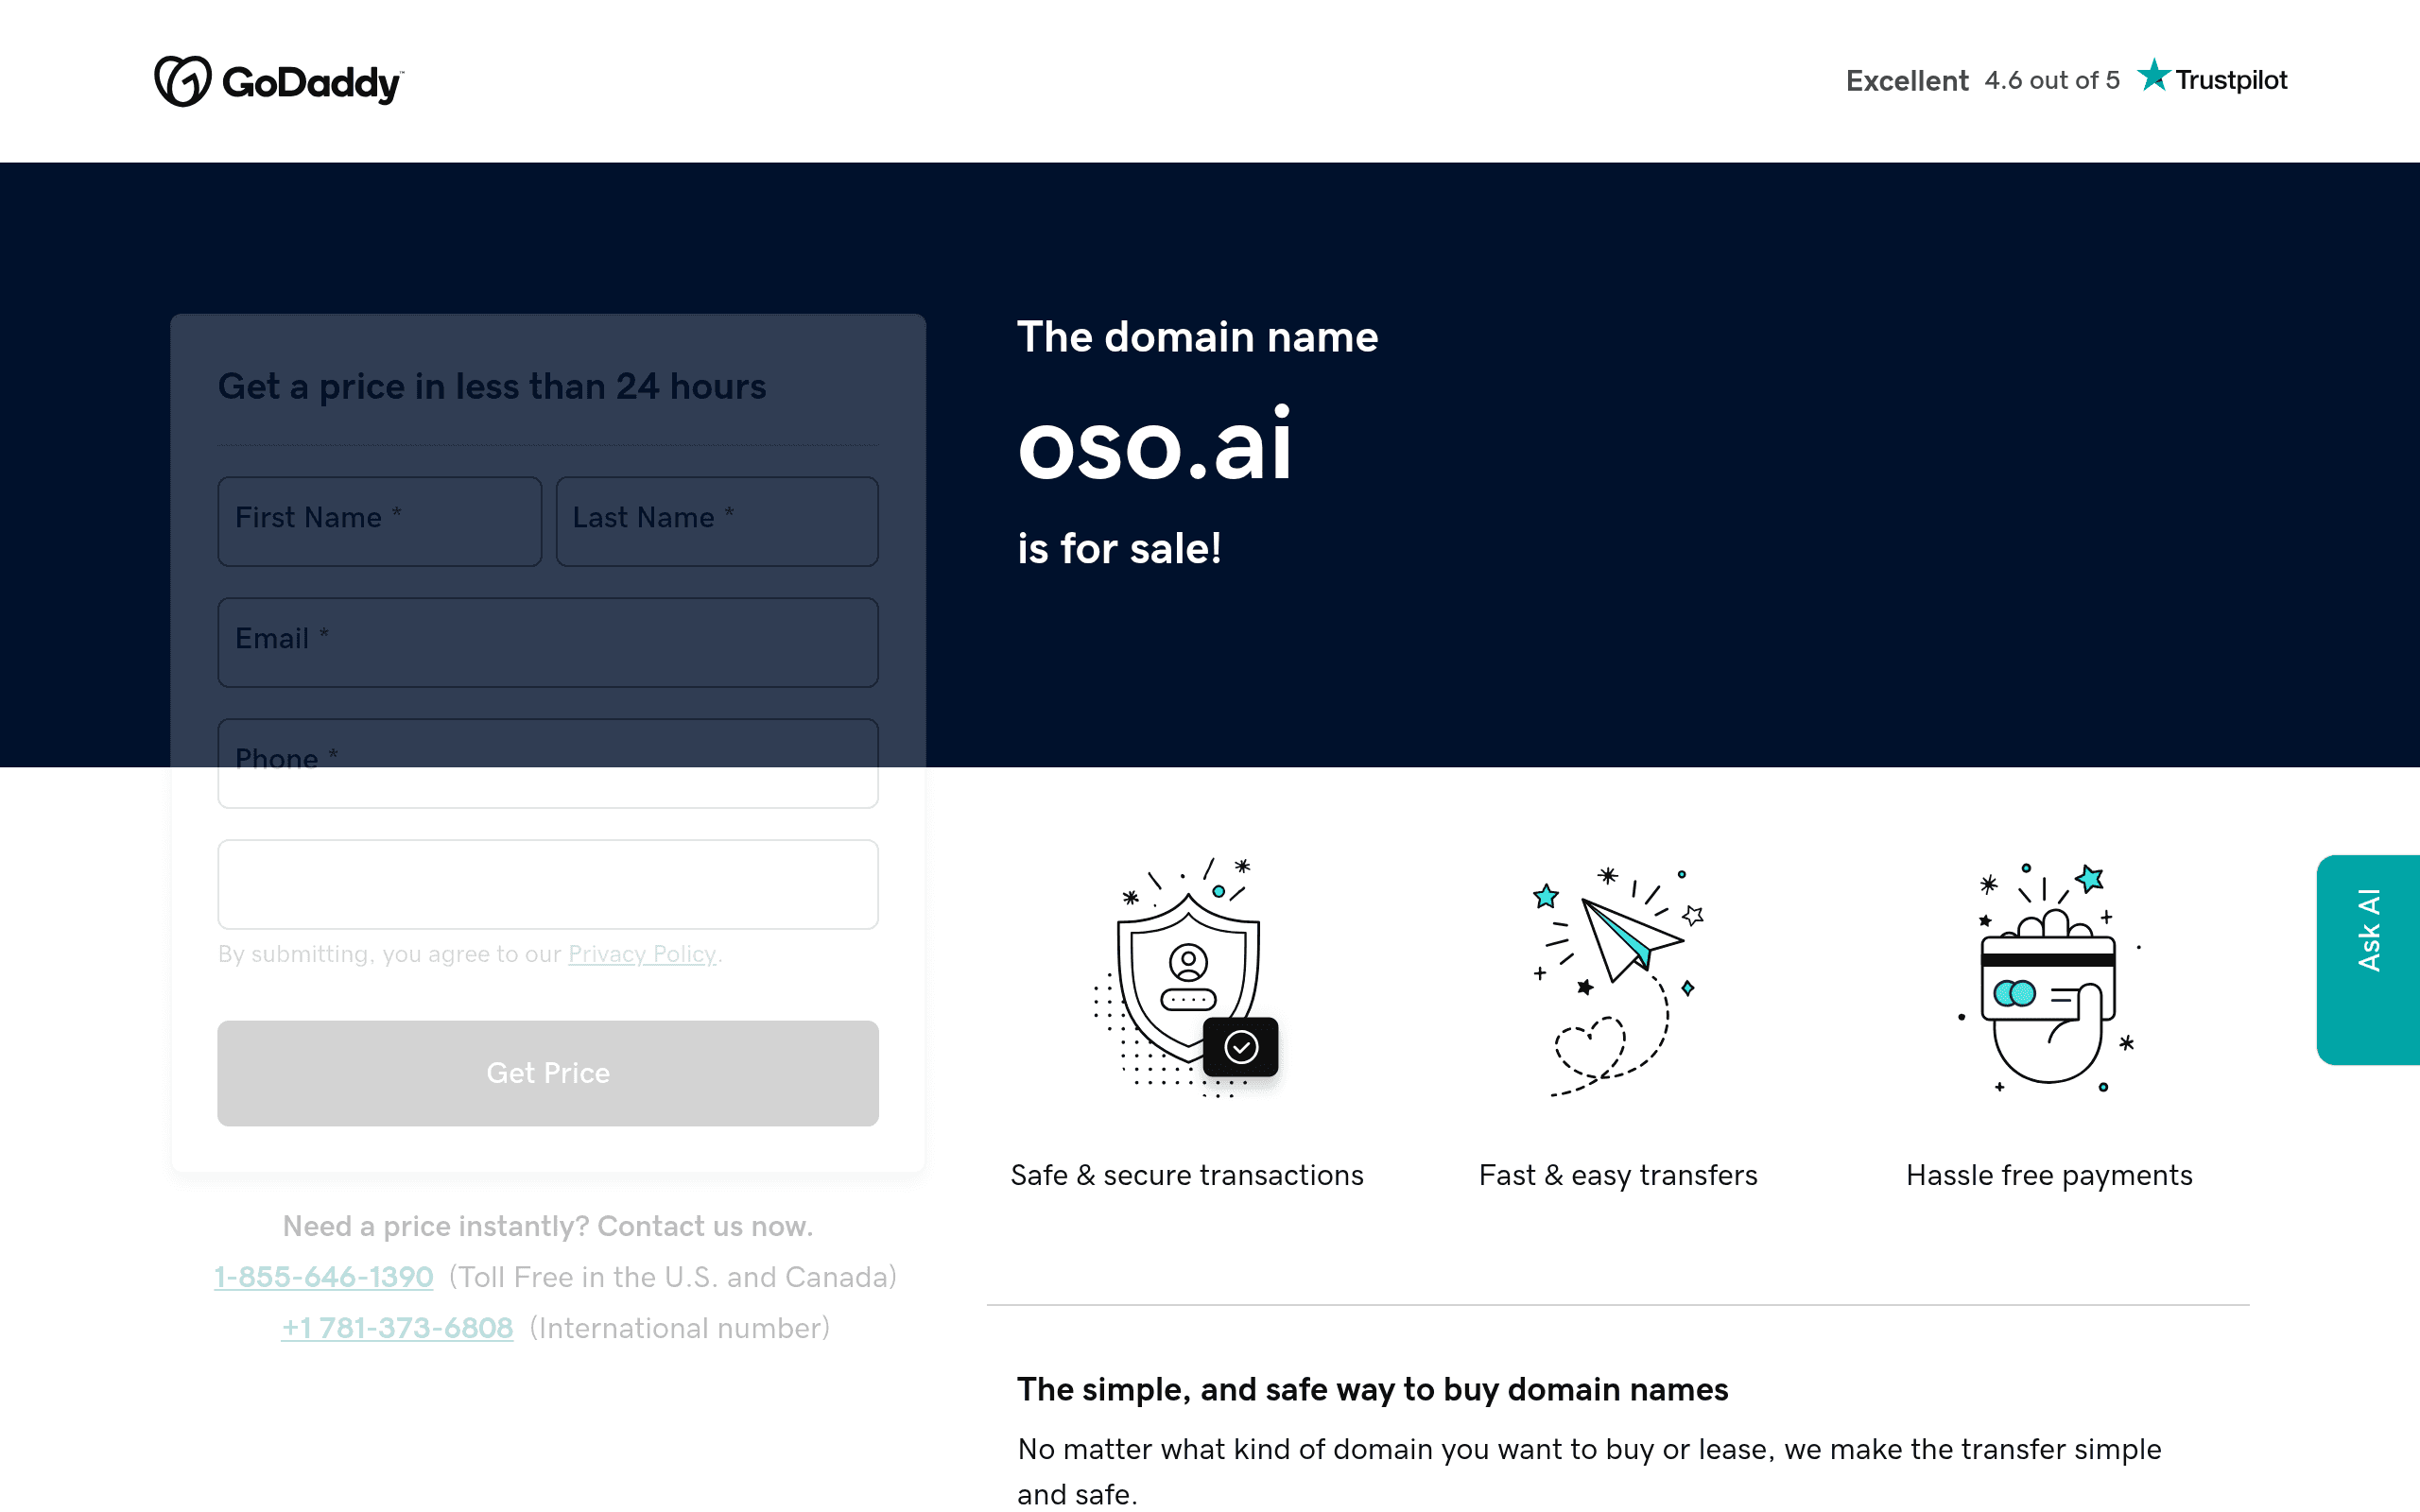Screen dimensions: 2420x1512
Task: Click the Last Name field
Action: tap(717, 521)
